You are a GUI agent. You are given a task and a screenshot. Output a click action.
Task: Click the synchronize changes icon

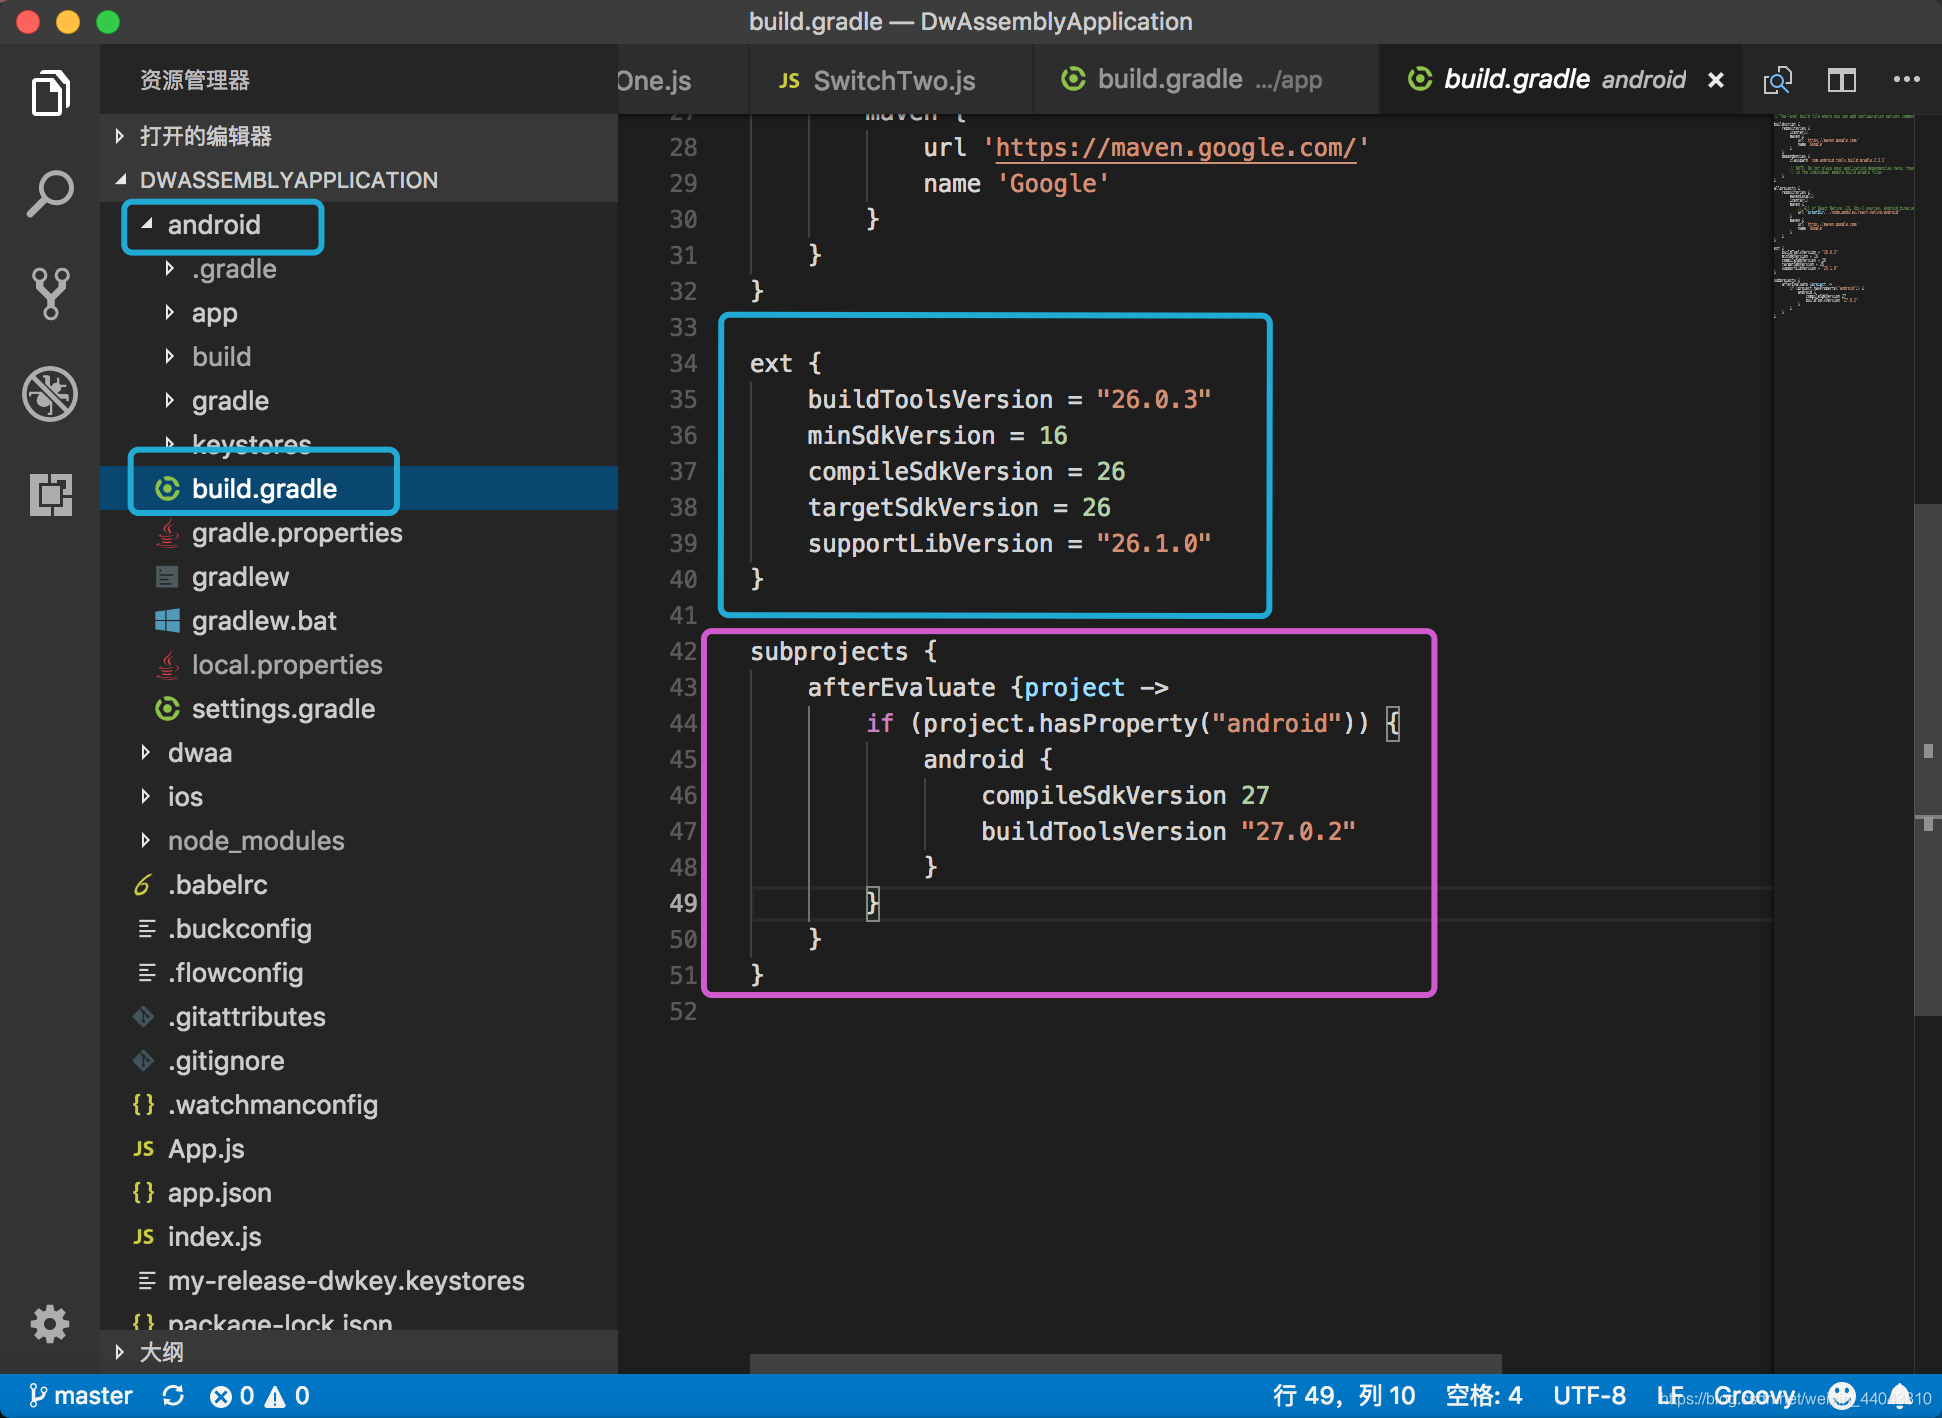tap(173, 1396)
